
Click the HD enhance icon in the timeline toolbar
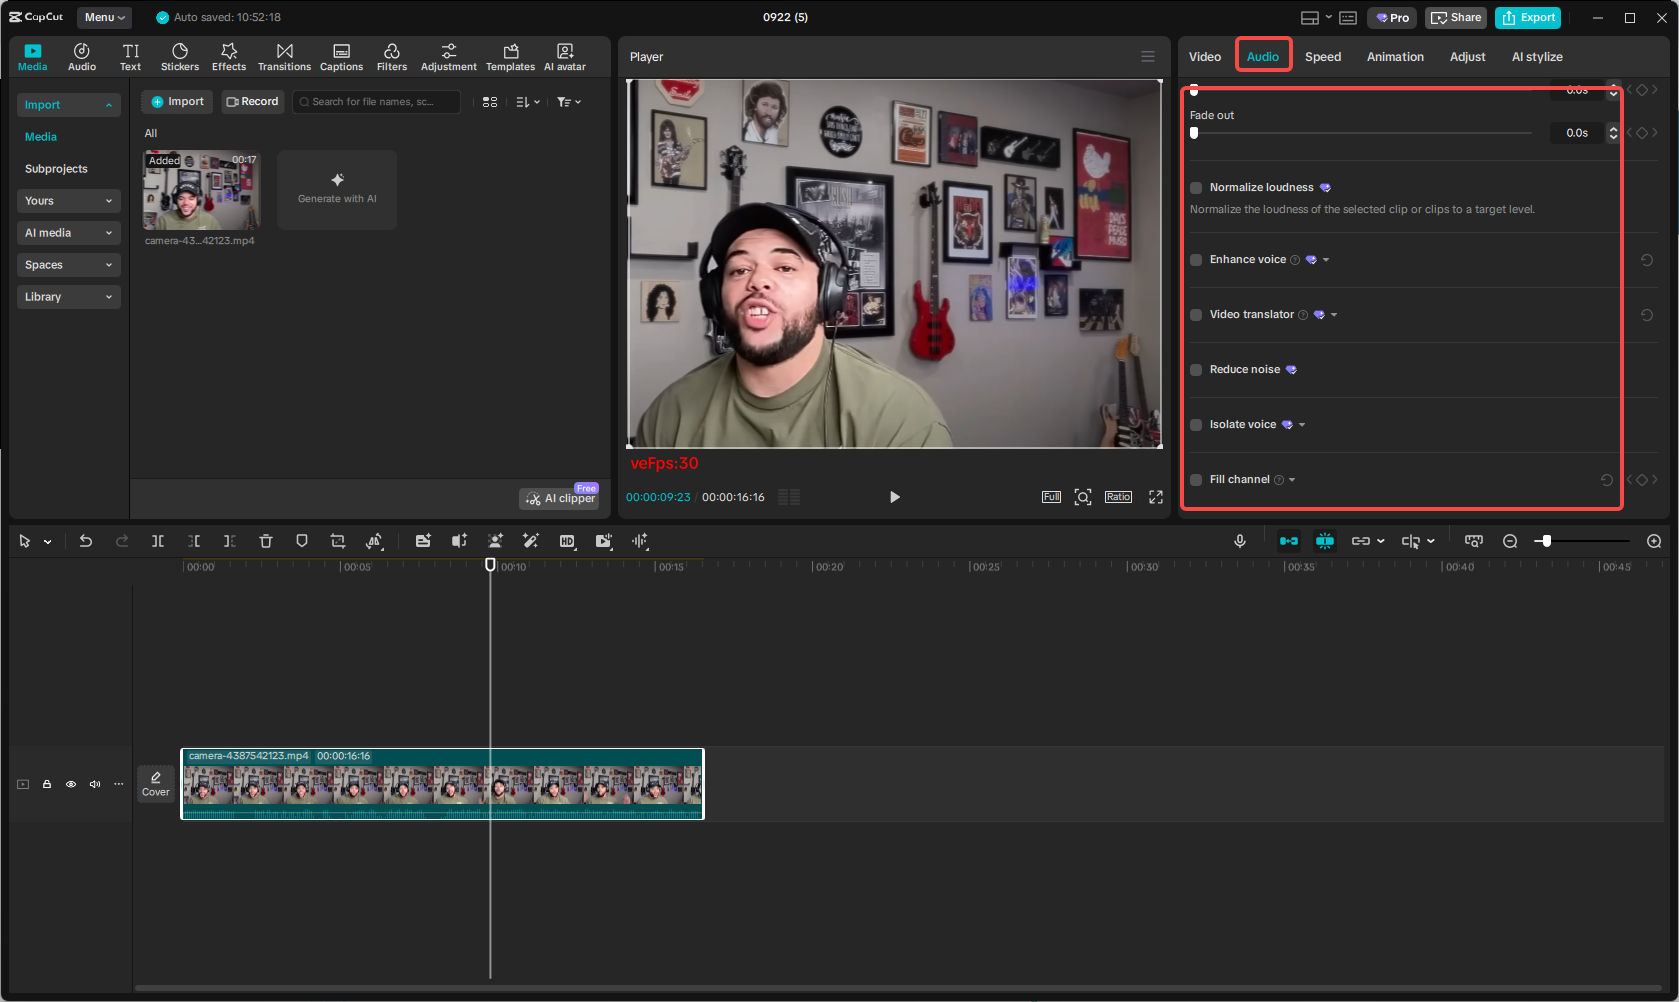(567, 541)
